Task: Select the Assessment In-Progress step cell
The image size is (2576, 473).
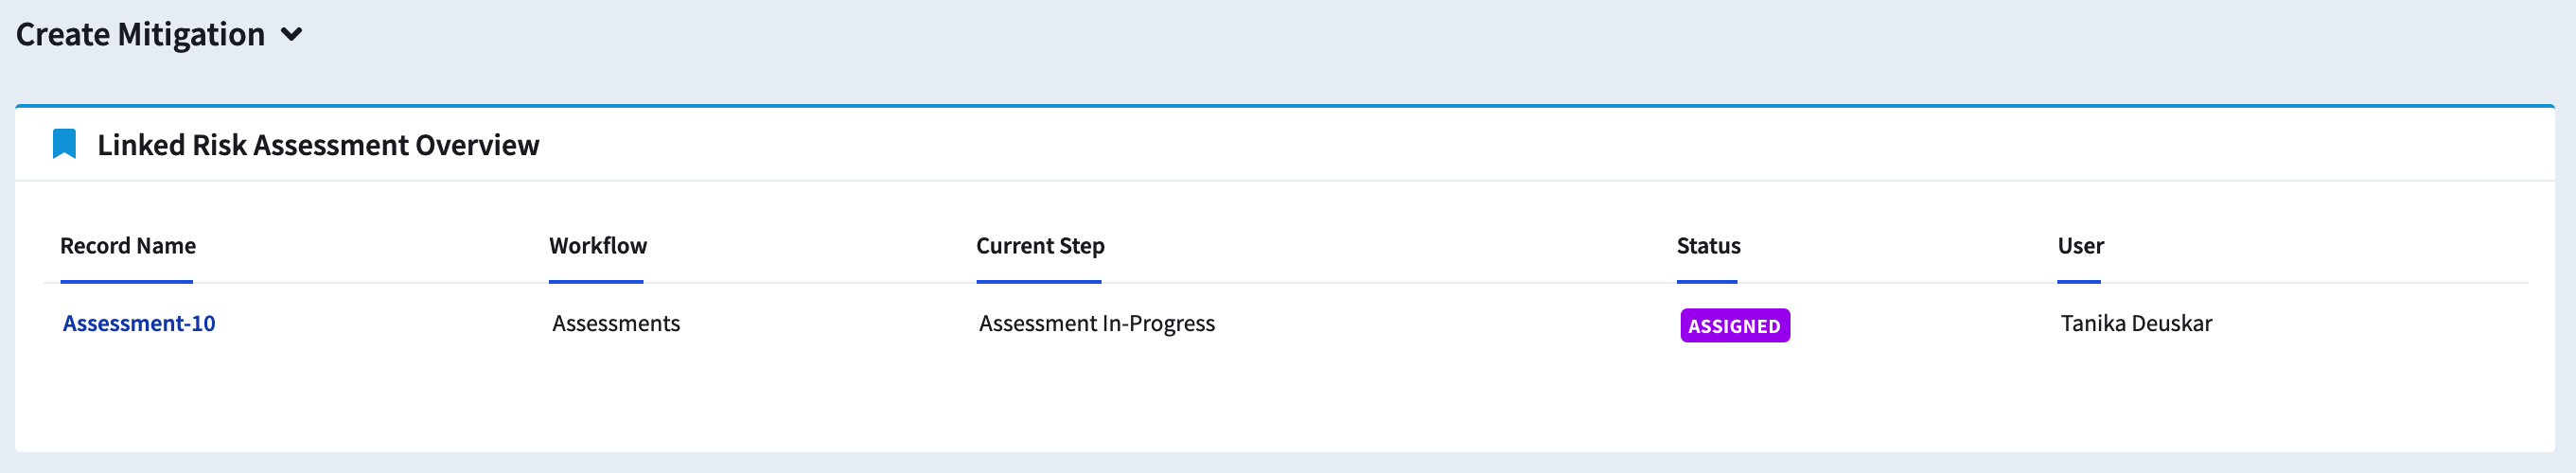Action: [1097, 323]
